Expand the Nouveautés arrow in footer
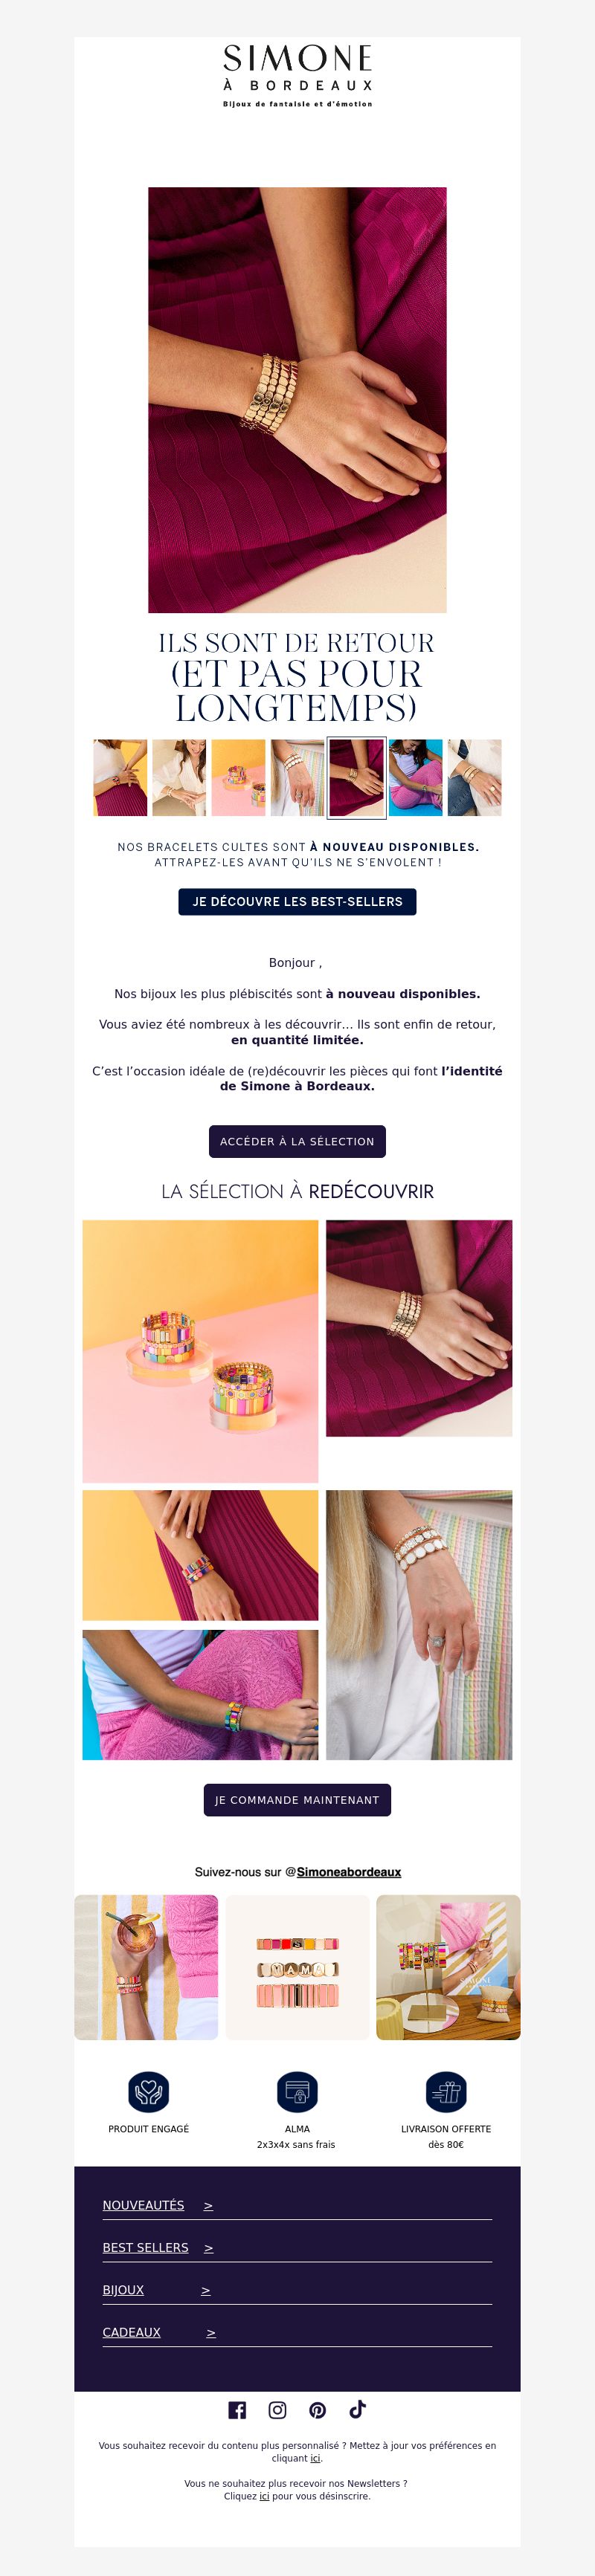Screen dimensions: 595x2576 click(208, 2205)
